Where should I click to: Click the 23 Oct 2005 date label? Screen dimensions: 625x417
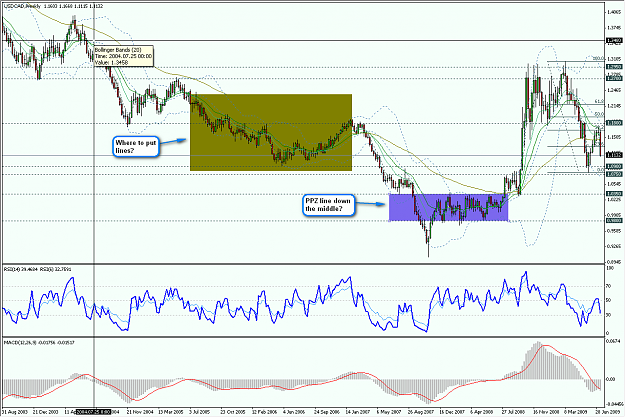click(234, 411)
